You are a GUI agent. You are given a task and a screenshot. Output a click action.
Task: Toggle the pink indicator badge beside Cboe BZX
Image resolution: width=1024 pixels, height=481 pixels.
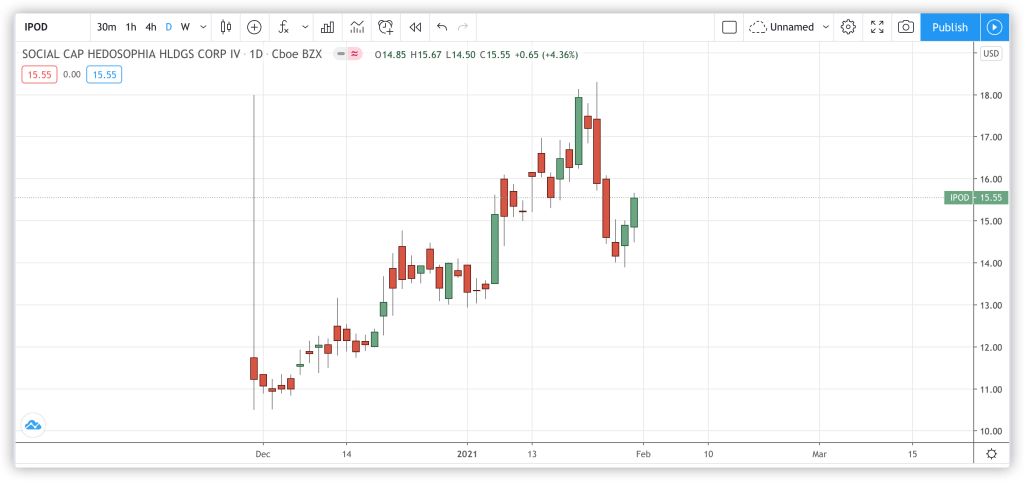point(356,54)
